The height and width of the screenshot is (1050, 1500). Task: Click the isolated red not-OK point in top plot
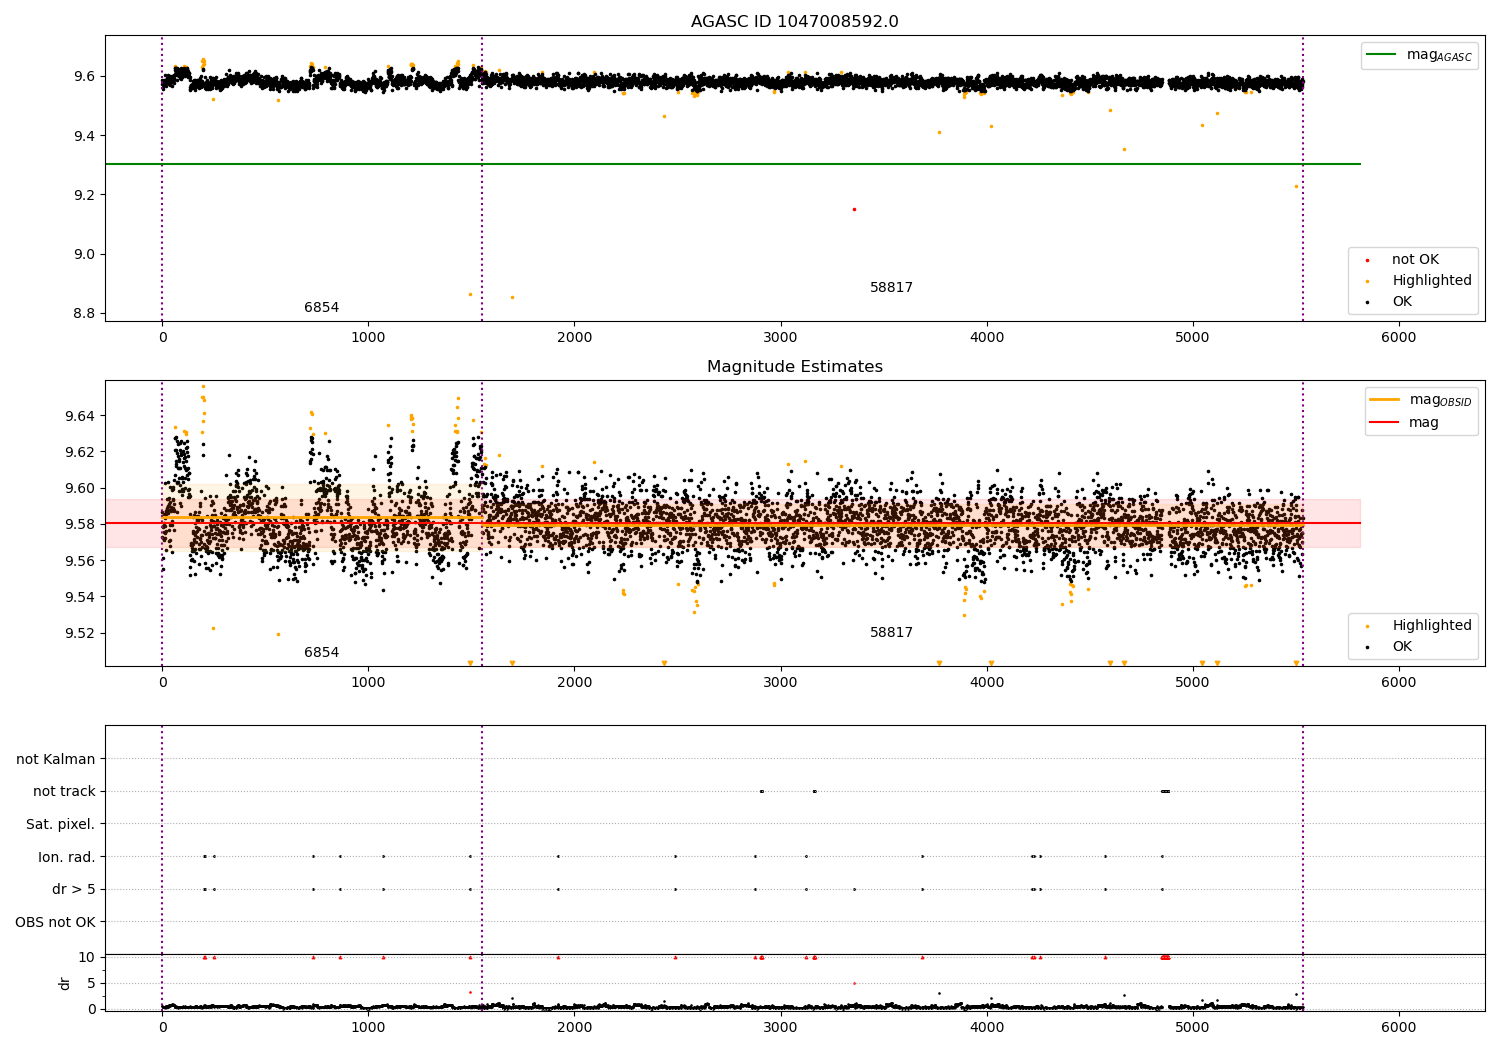coord(854,209)
